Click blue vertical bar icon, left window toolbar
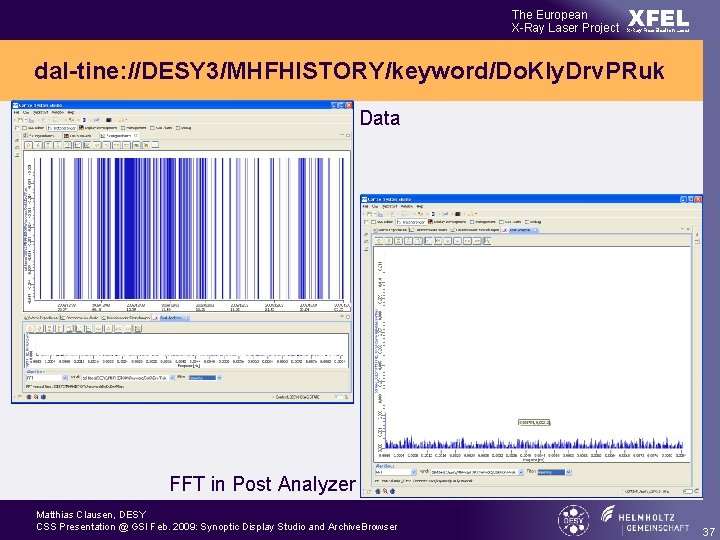The height and width of the screenshot is (540, 720). click(84, 120)
